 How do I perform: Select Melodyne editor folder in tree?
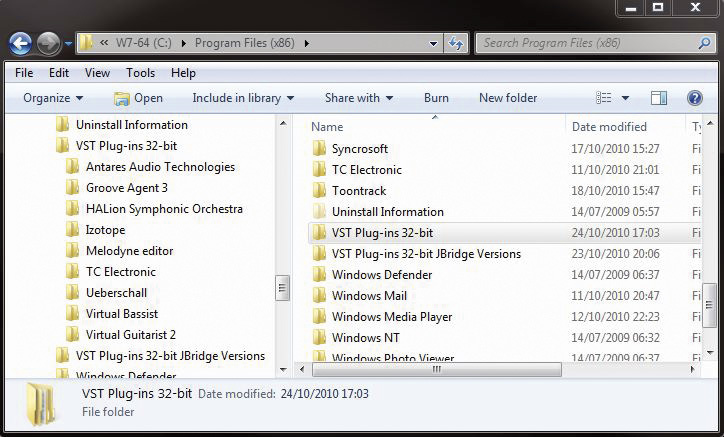pyautogui.click(x=129, y=251)
